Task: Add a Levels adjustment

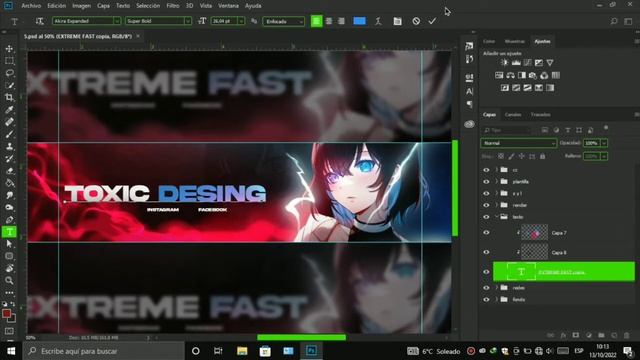Action: pos(516,62)
